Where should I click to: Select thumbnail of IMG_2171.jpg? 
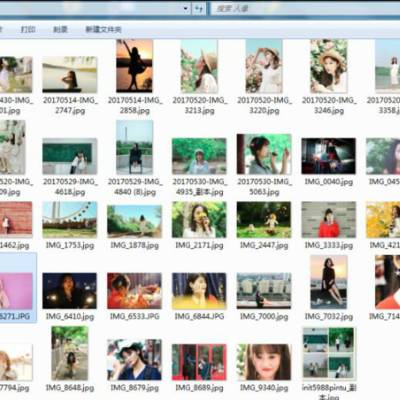[x=199, y=219]
